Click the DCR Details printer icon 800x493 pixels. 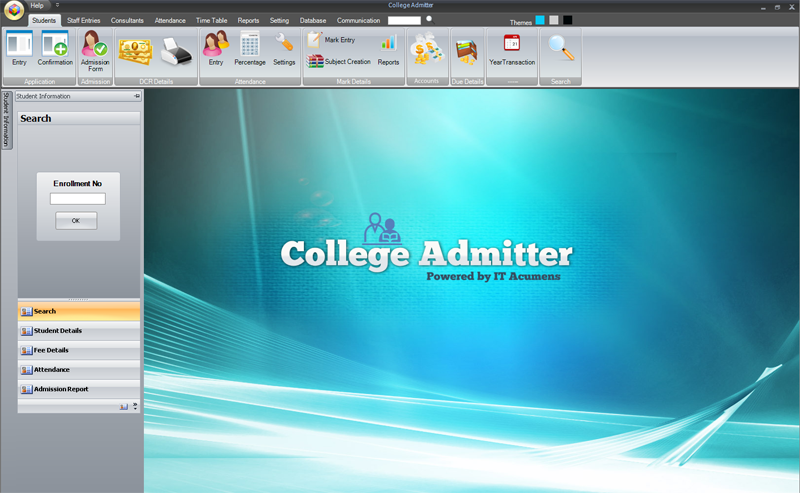click(177, 52)
